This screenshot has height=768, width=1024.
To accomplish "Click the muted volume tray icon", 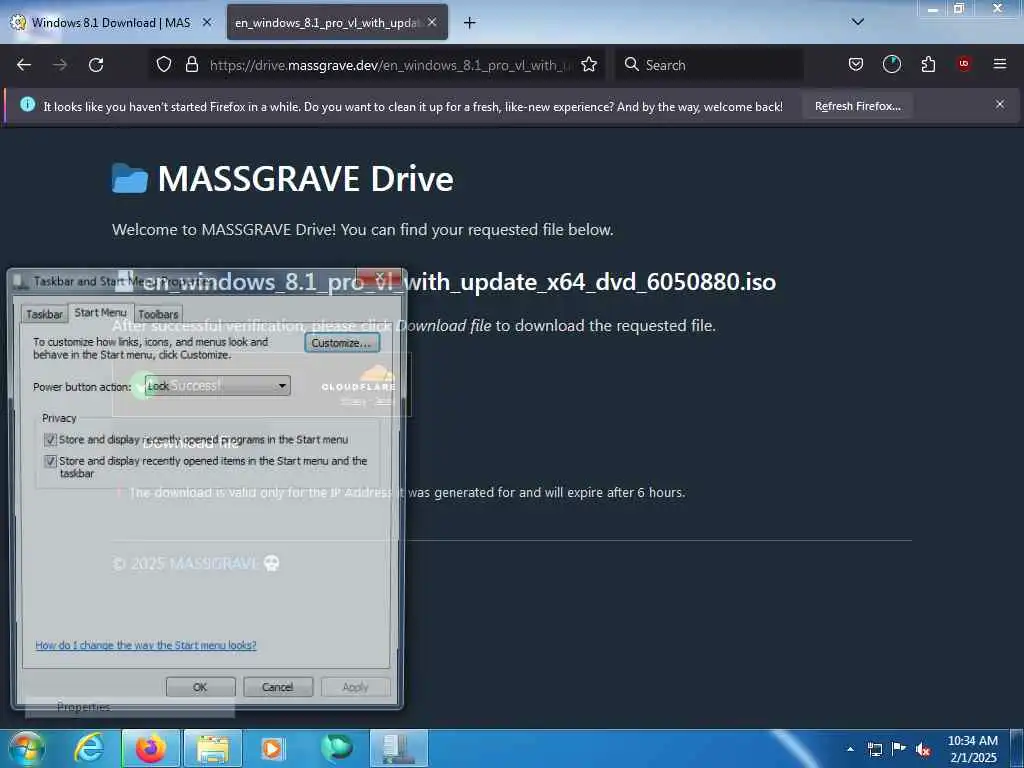I will pos(923,750).
